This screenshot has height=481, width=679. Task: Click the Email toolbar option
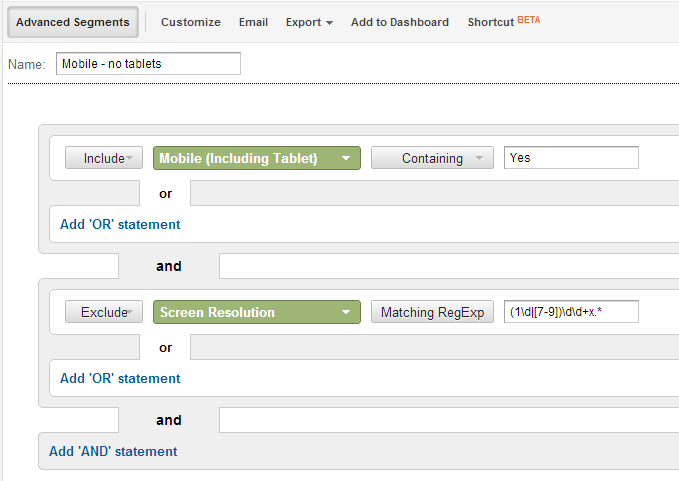point(253,22)
